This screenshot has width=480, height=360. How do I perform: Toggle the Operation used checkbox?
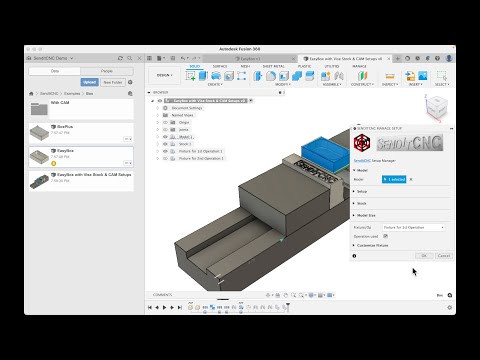385,236
